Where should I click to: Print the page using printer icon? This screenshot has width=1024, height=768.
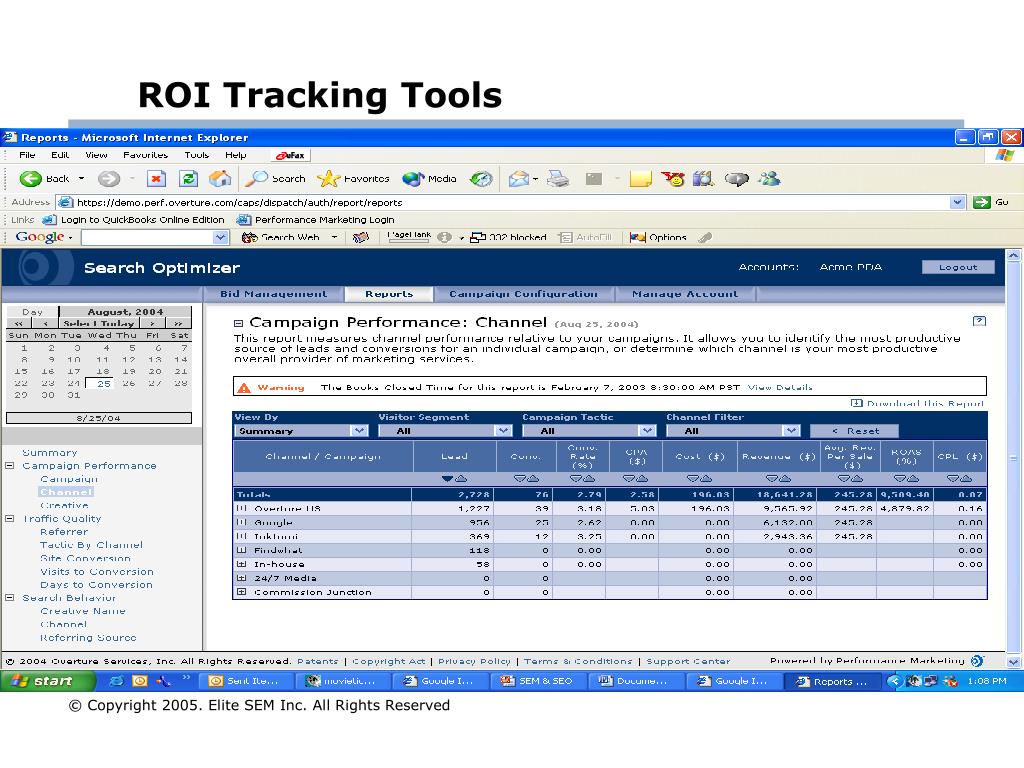tap(558, 178)
